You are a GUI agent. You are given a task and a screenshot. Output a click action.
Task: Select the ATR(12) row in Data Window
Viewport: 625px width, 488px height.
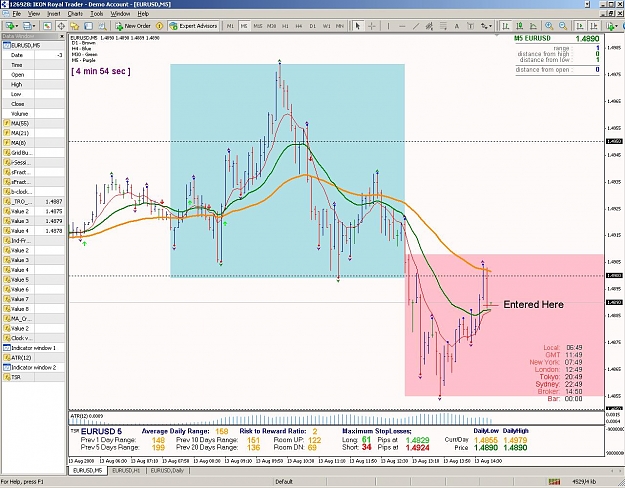pos(33,358)
